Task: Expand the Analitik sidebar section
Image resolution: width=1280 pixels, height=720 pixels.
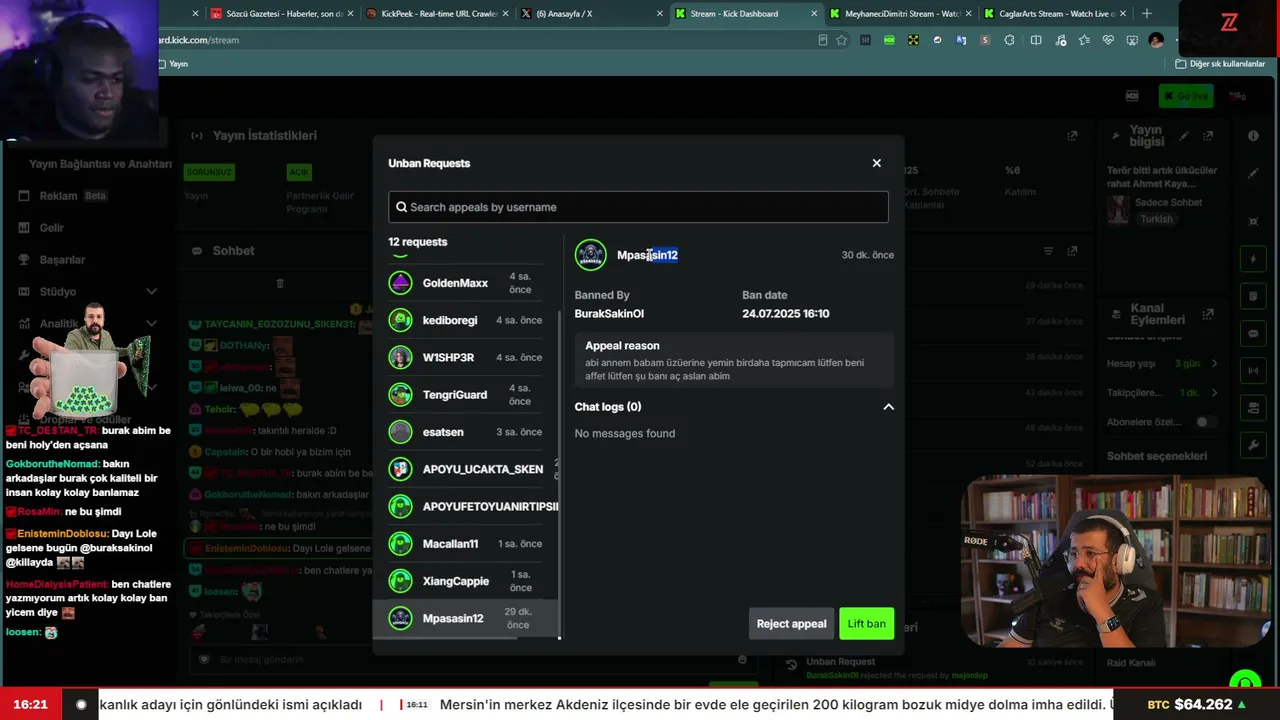Action: pos(151,324)
